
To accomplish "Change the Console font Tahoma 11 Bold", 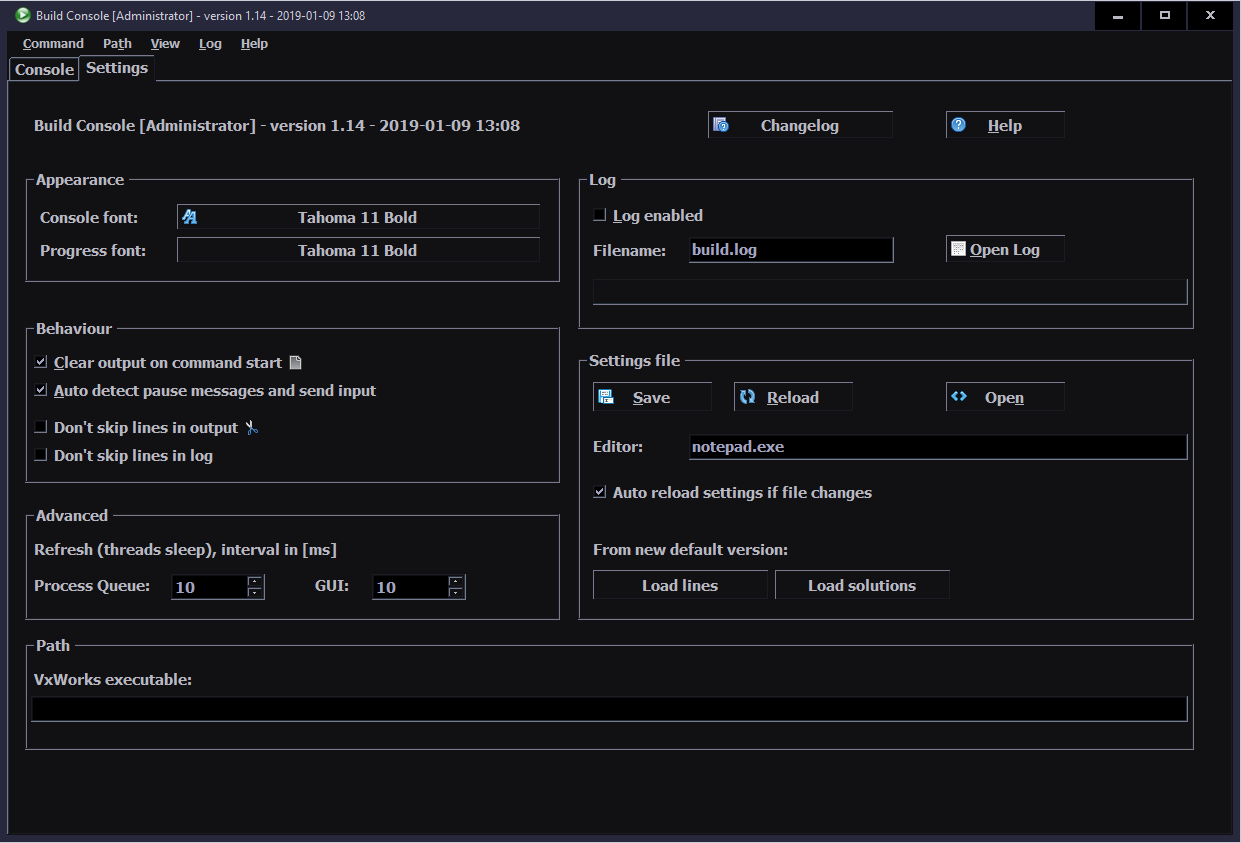I will [358, 217].
